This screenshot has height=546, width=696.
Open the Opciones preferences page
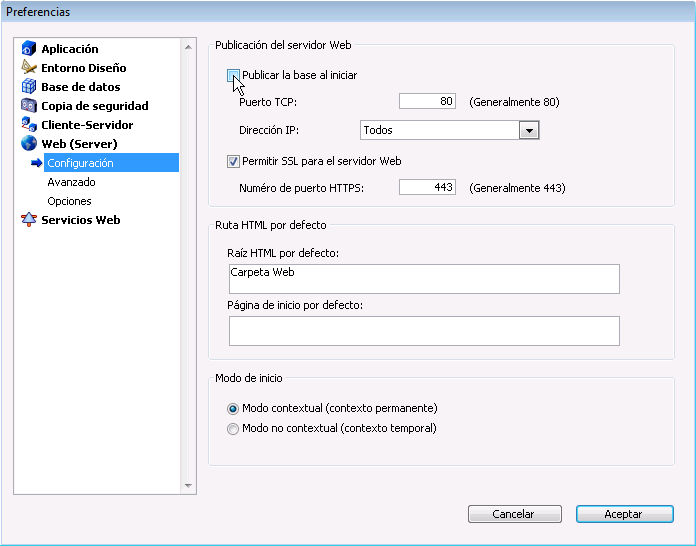tap(69, 201)
